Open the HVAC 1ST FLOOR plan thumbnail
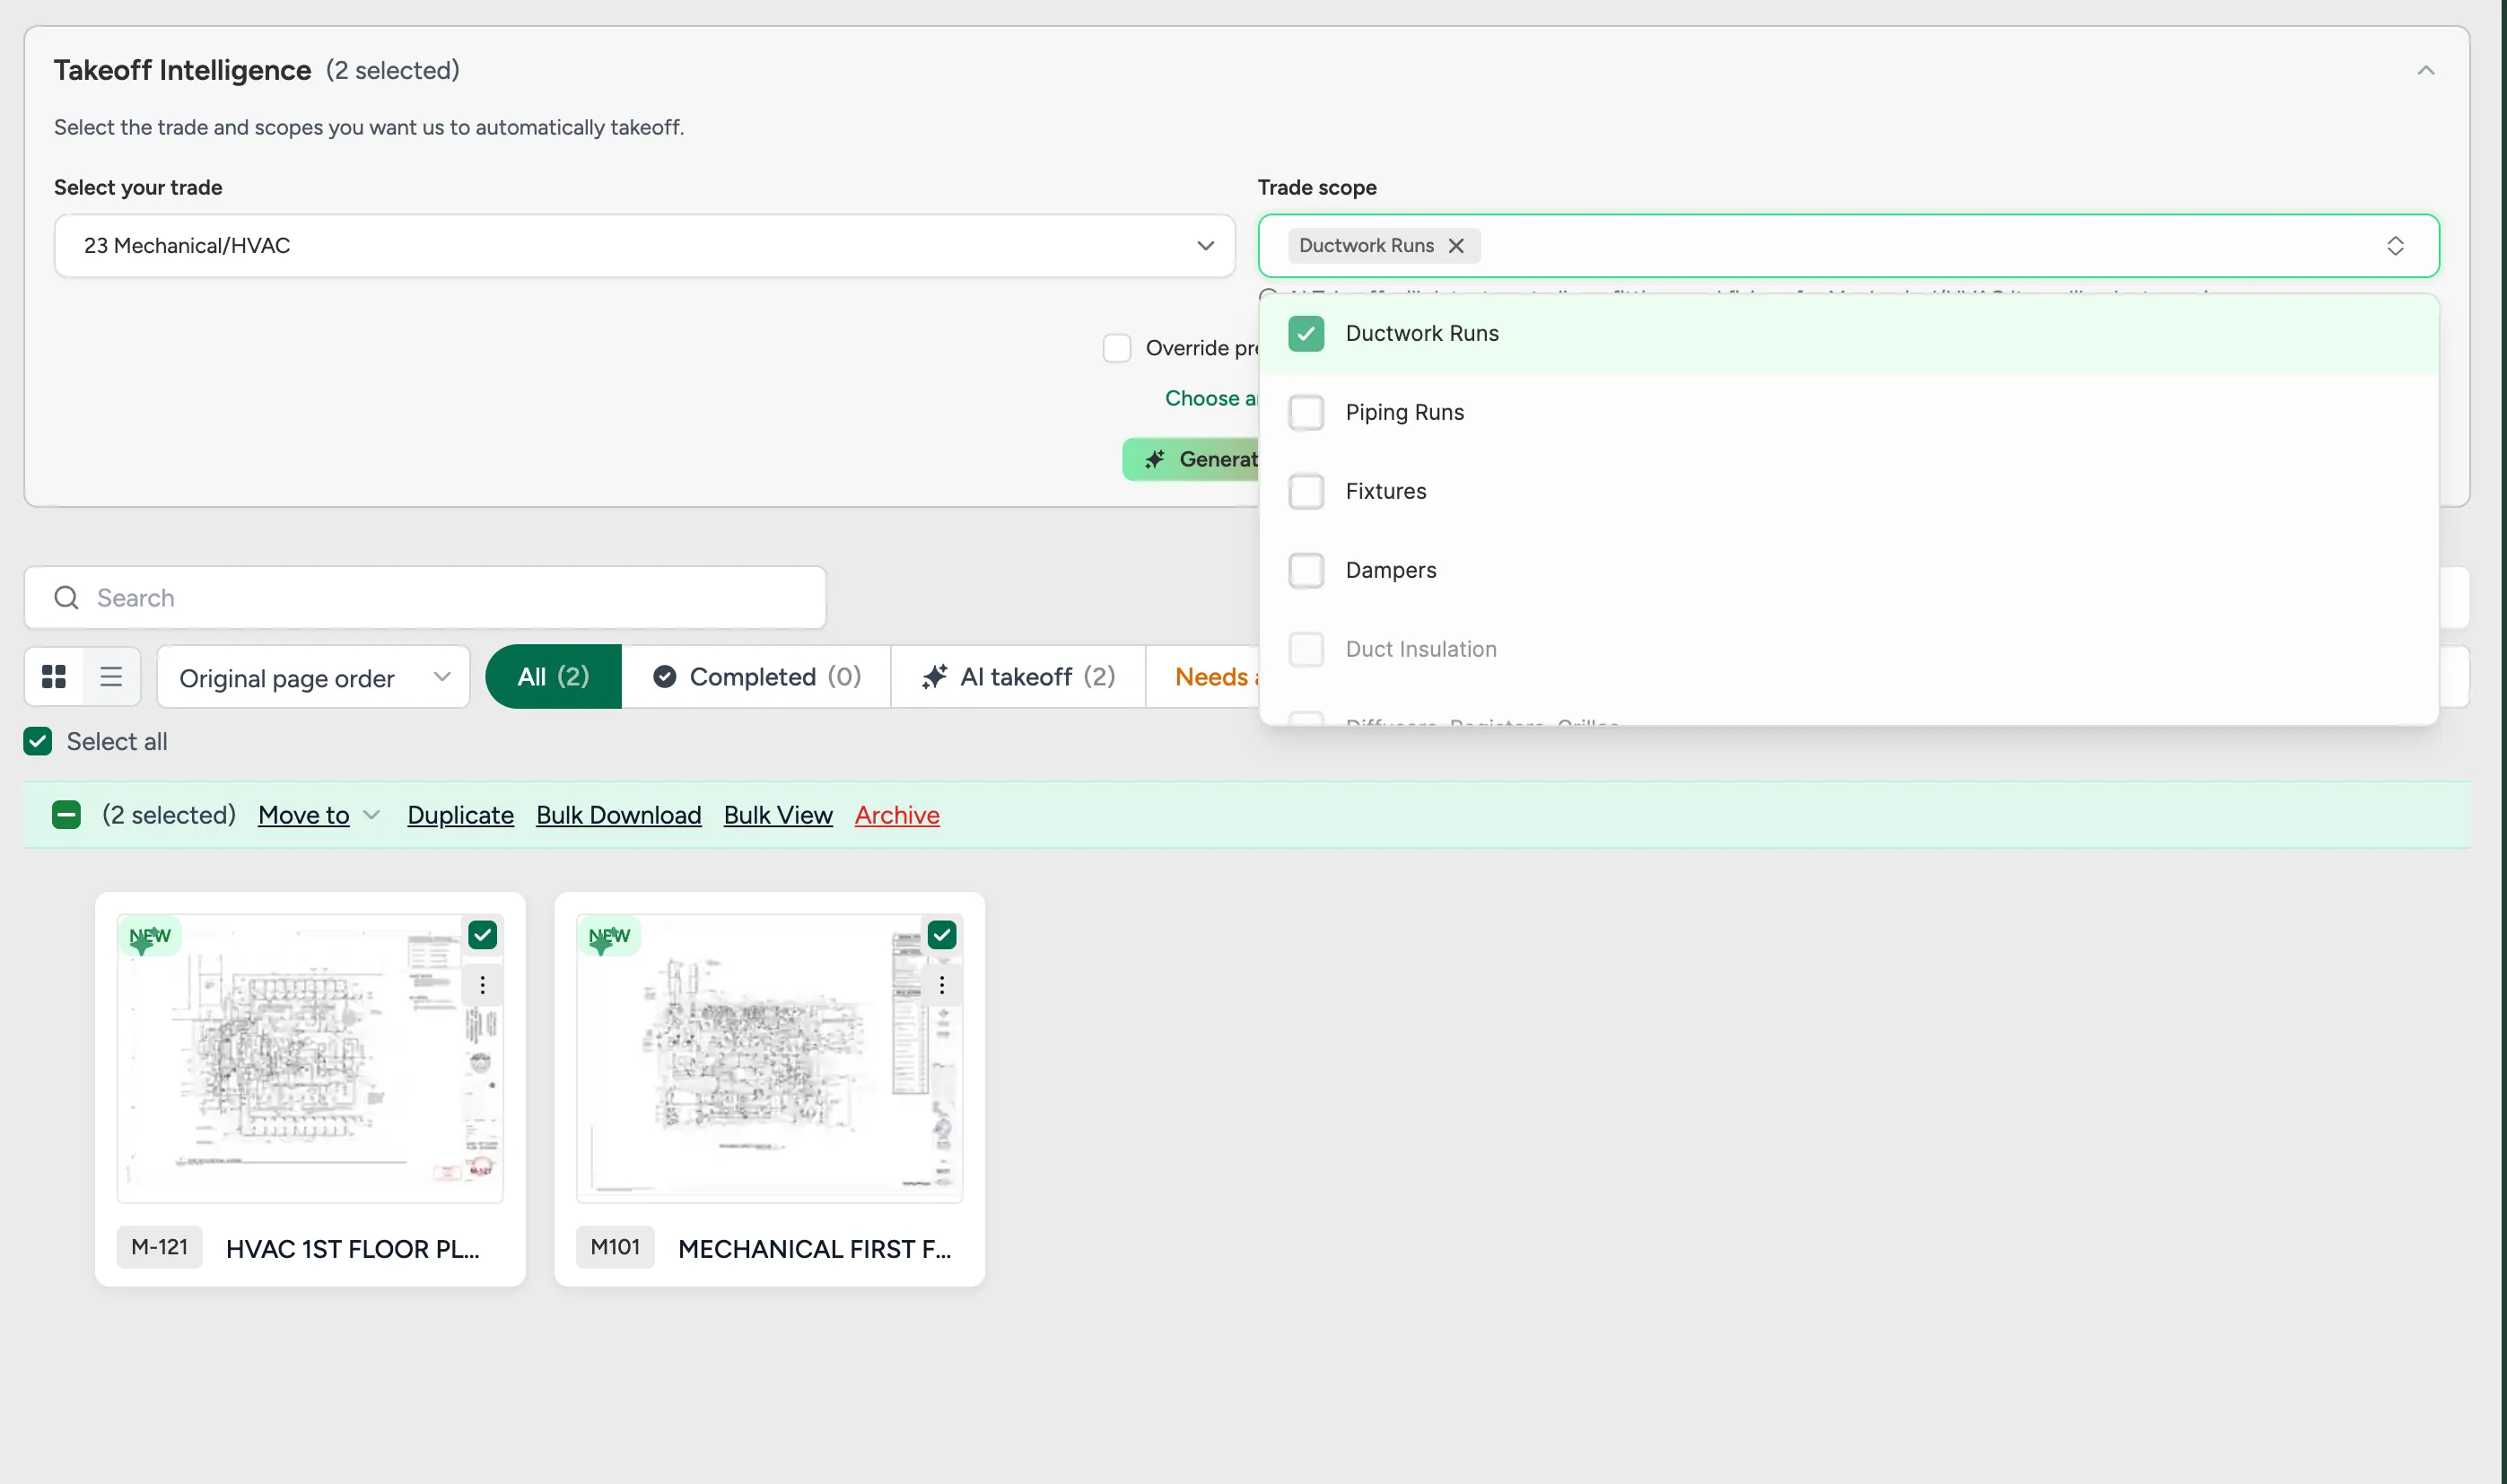 (310, 1058)
